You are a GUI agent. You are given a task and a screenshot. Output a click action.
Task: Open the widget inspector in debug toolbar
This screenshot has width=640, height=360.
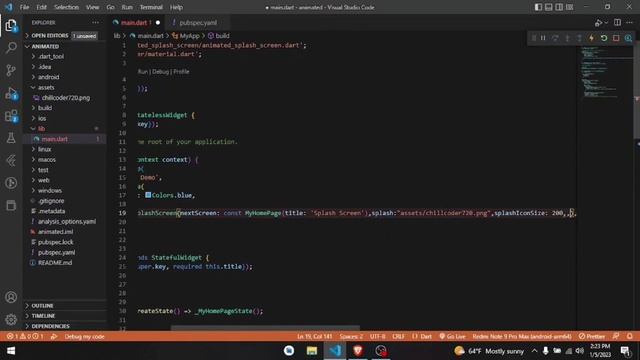pos(628,38)
